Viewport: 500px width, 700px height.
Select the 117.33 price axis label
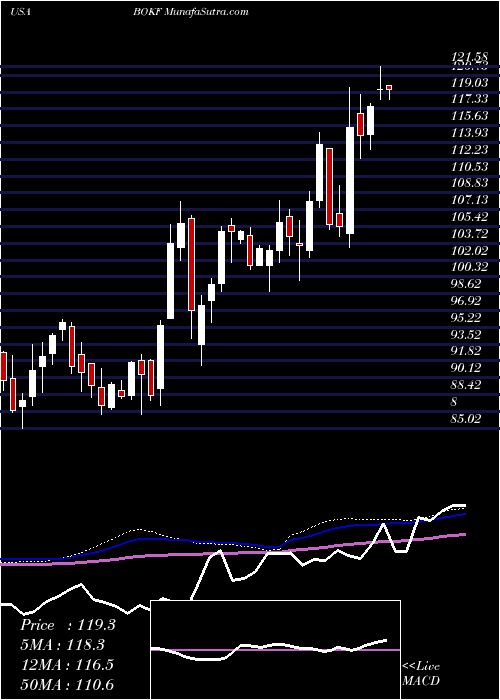[x=469, y=99]
